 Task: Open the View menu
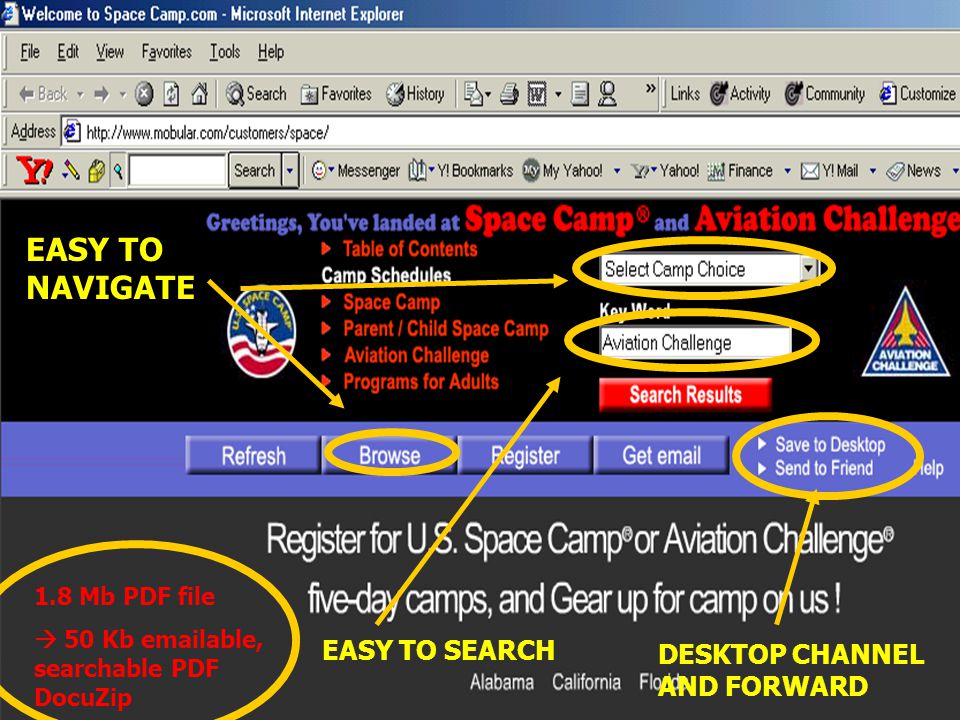point(110,52)
